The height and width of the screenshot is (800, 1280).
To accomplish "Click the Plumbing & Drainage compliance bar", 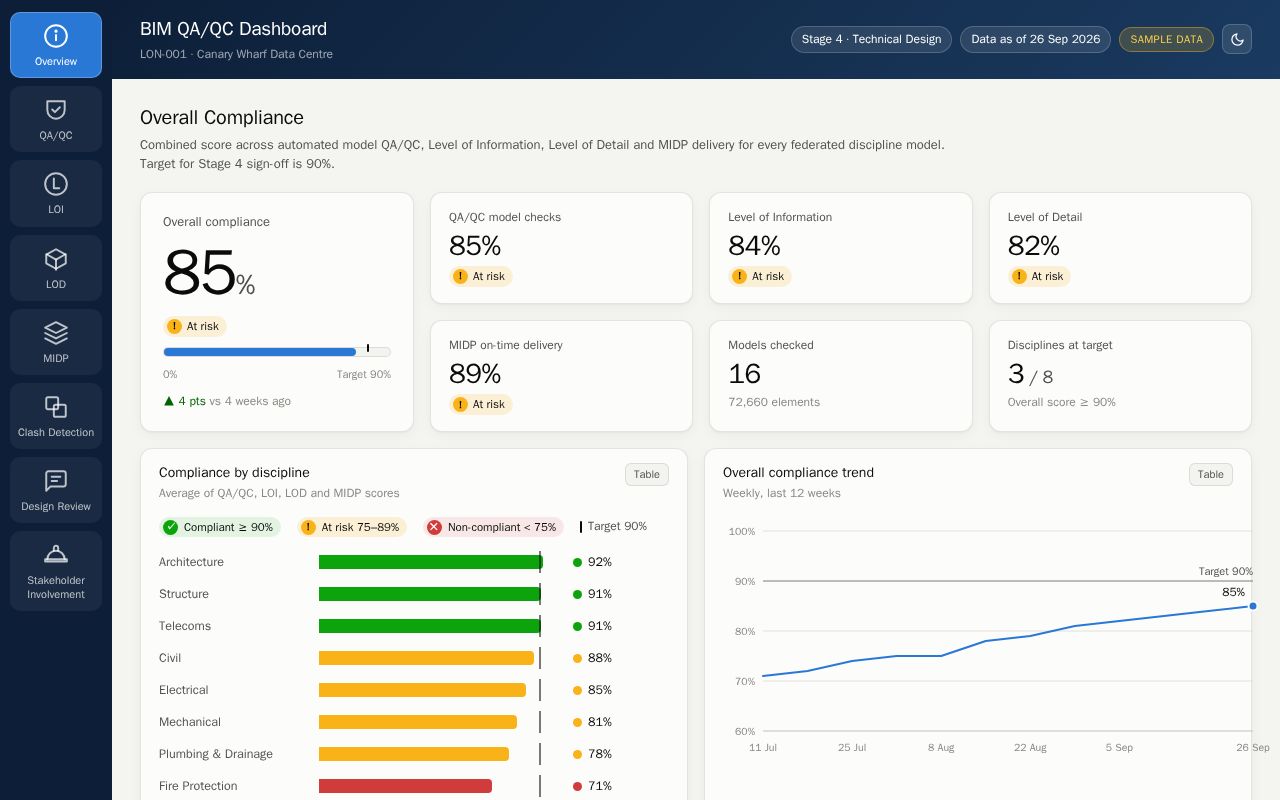I will 414,754.
